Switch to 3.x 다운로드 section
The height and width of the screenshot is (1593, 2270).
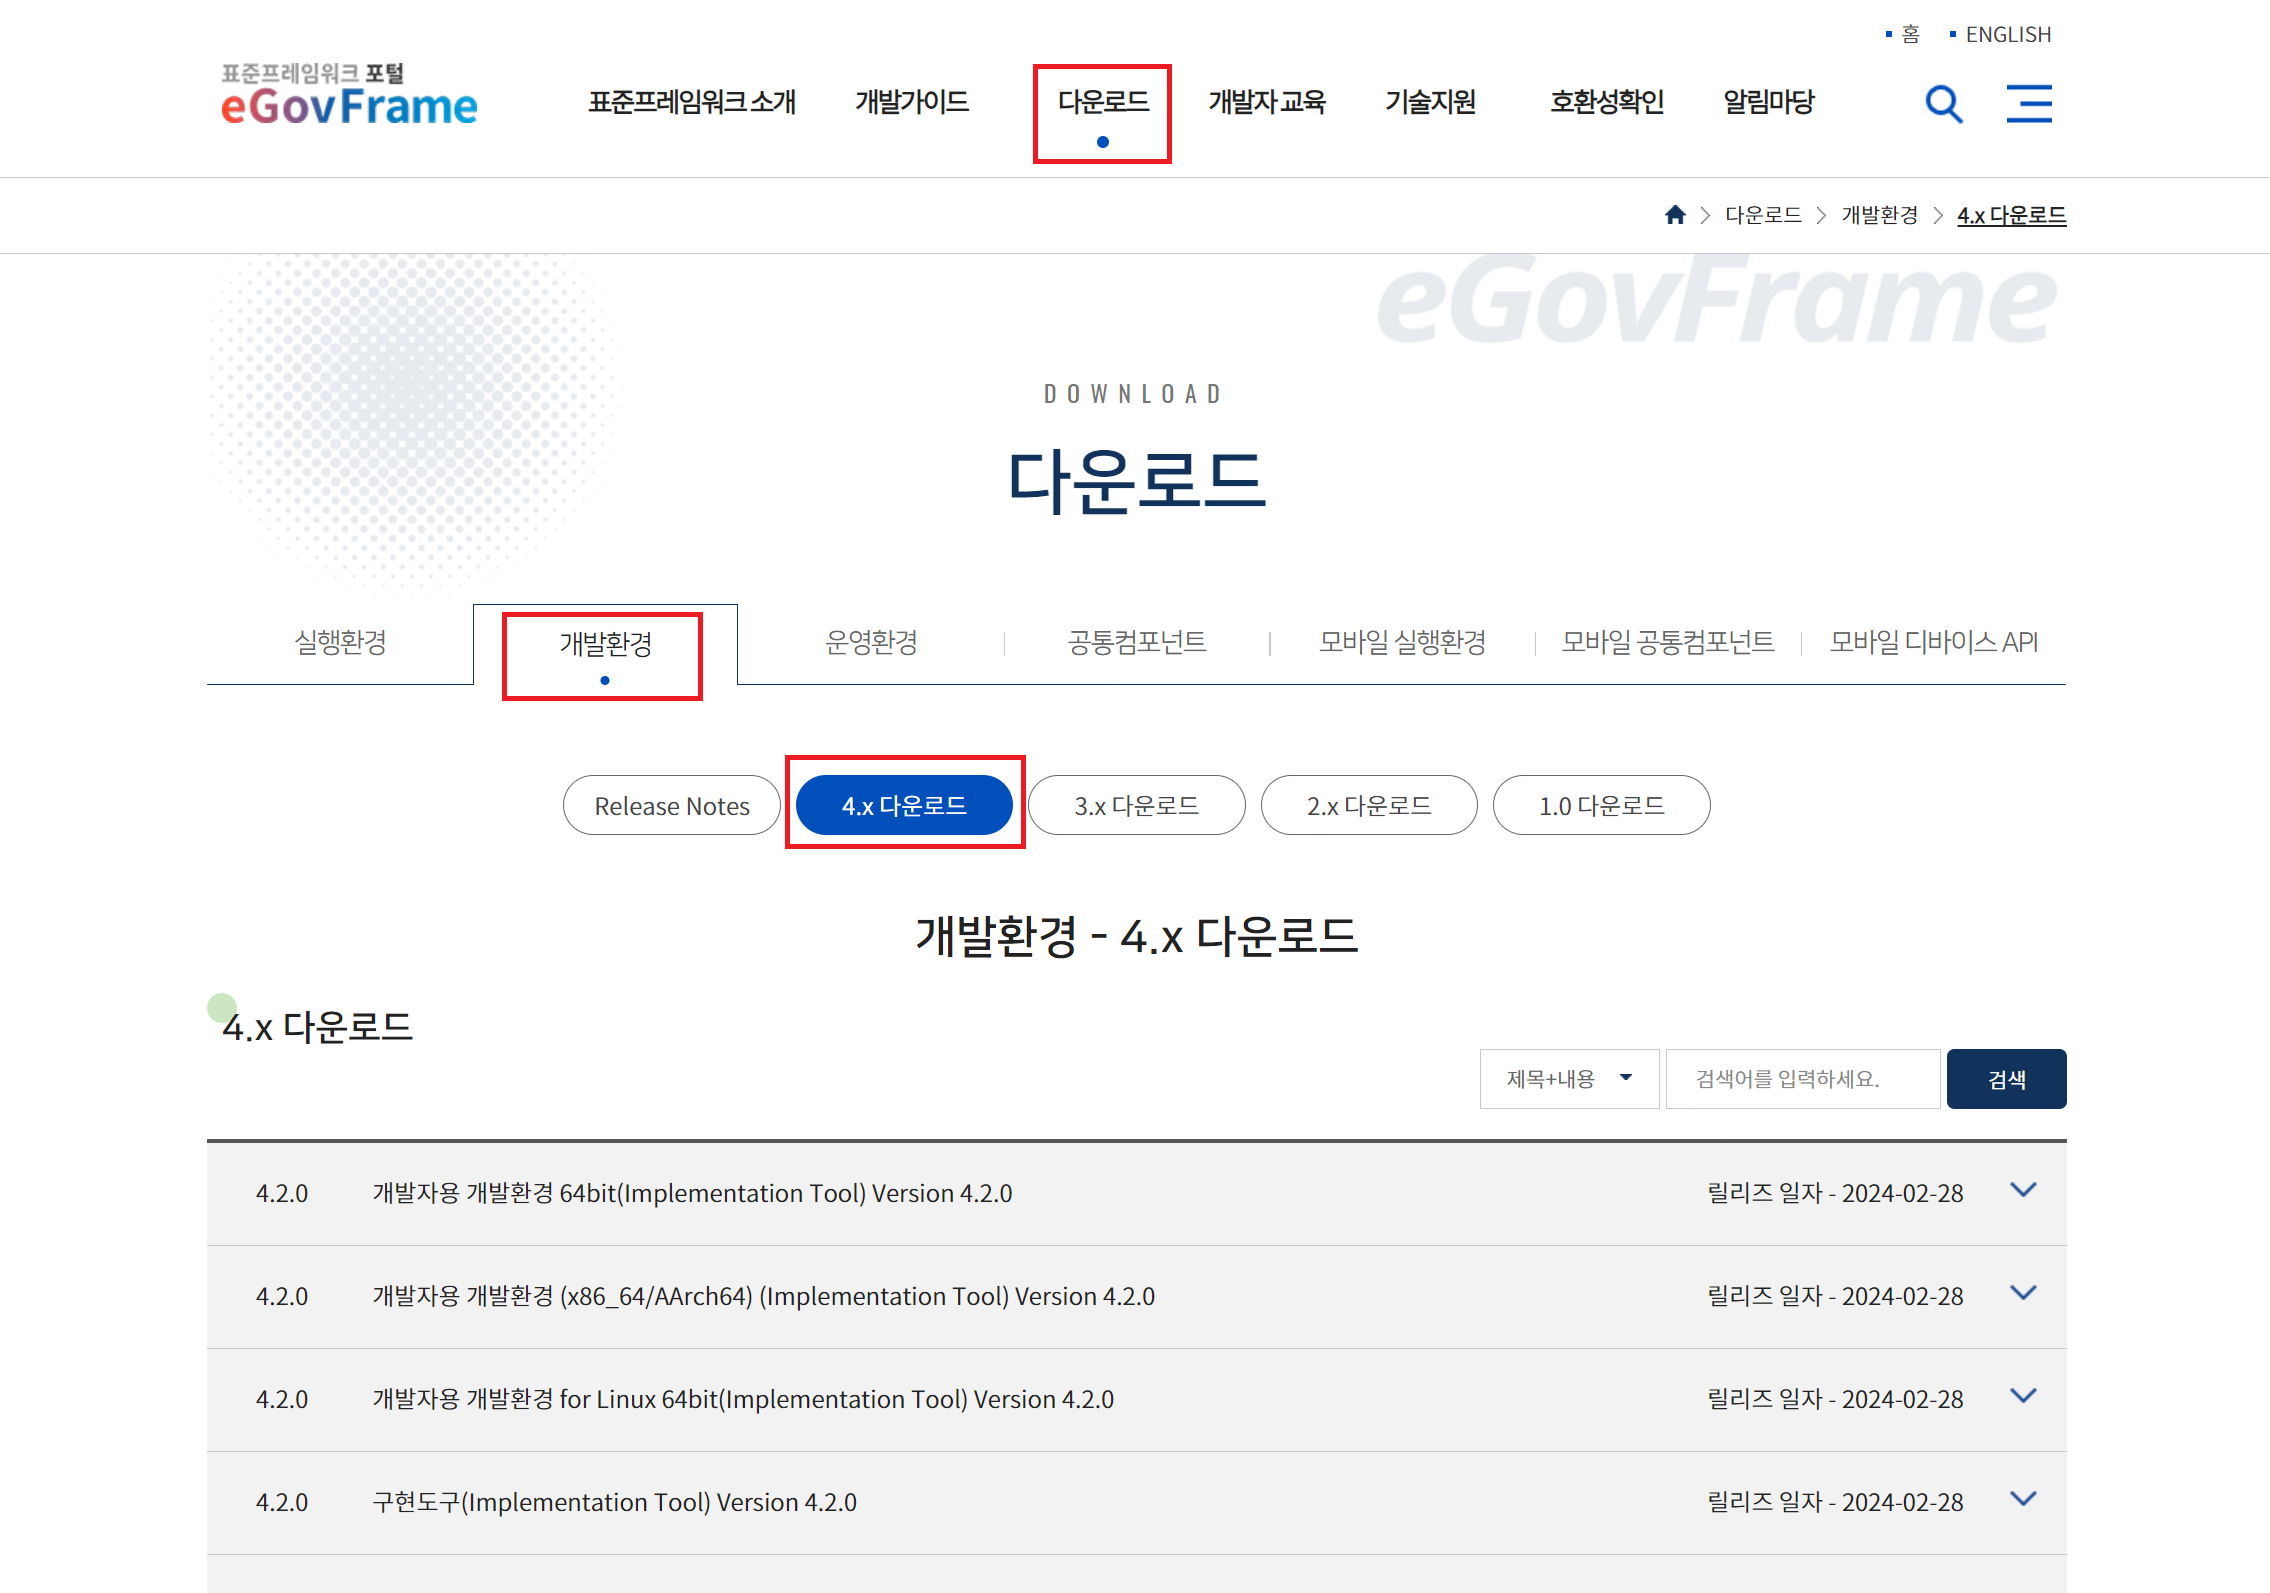click(1136, 806)
